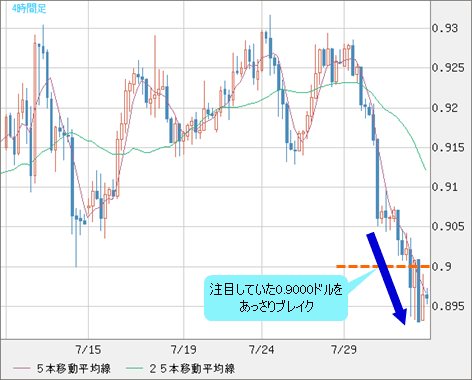The image size is (472, 380).
Task: Click the blue downward arrow annotation
Action: coord(387,278)
